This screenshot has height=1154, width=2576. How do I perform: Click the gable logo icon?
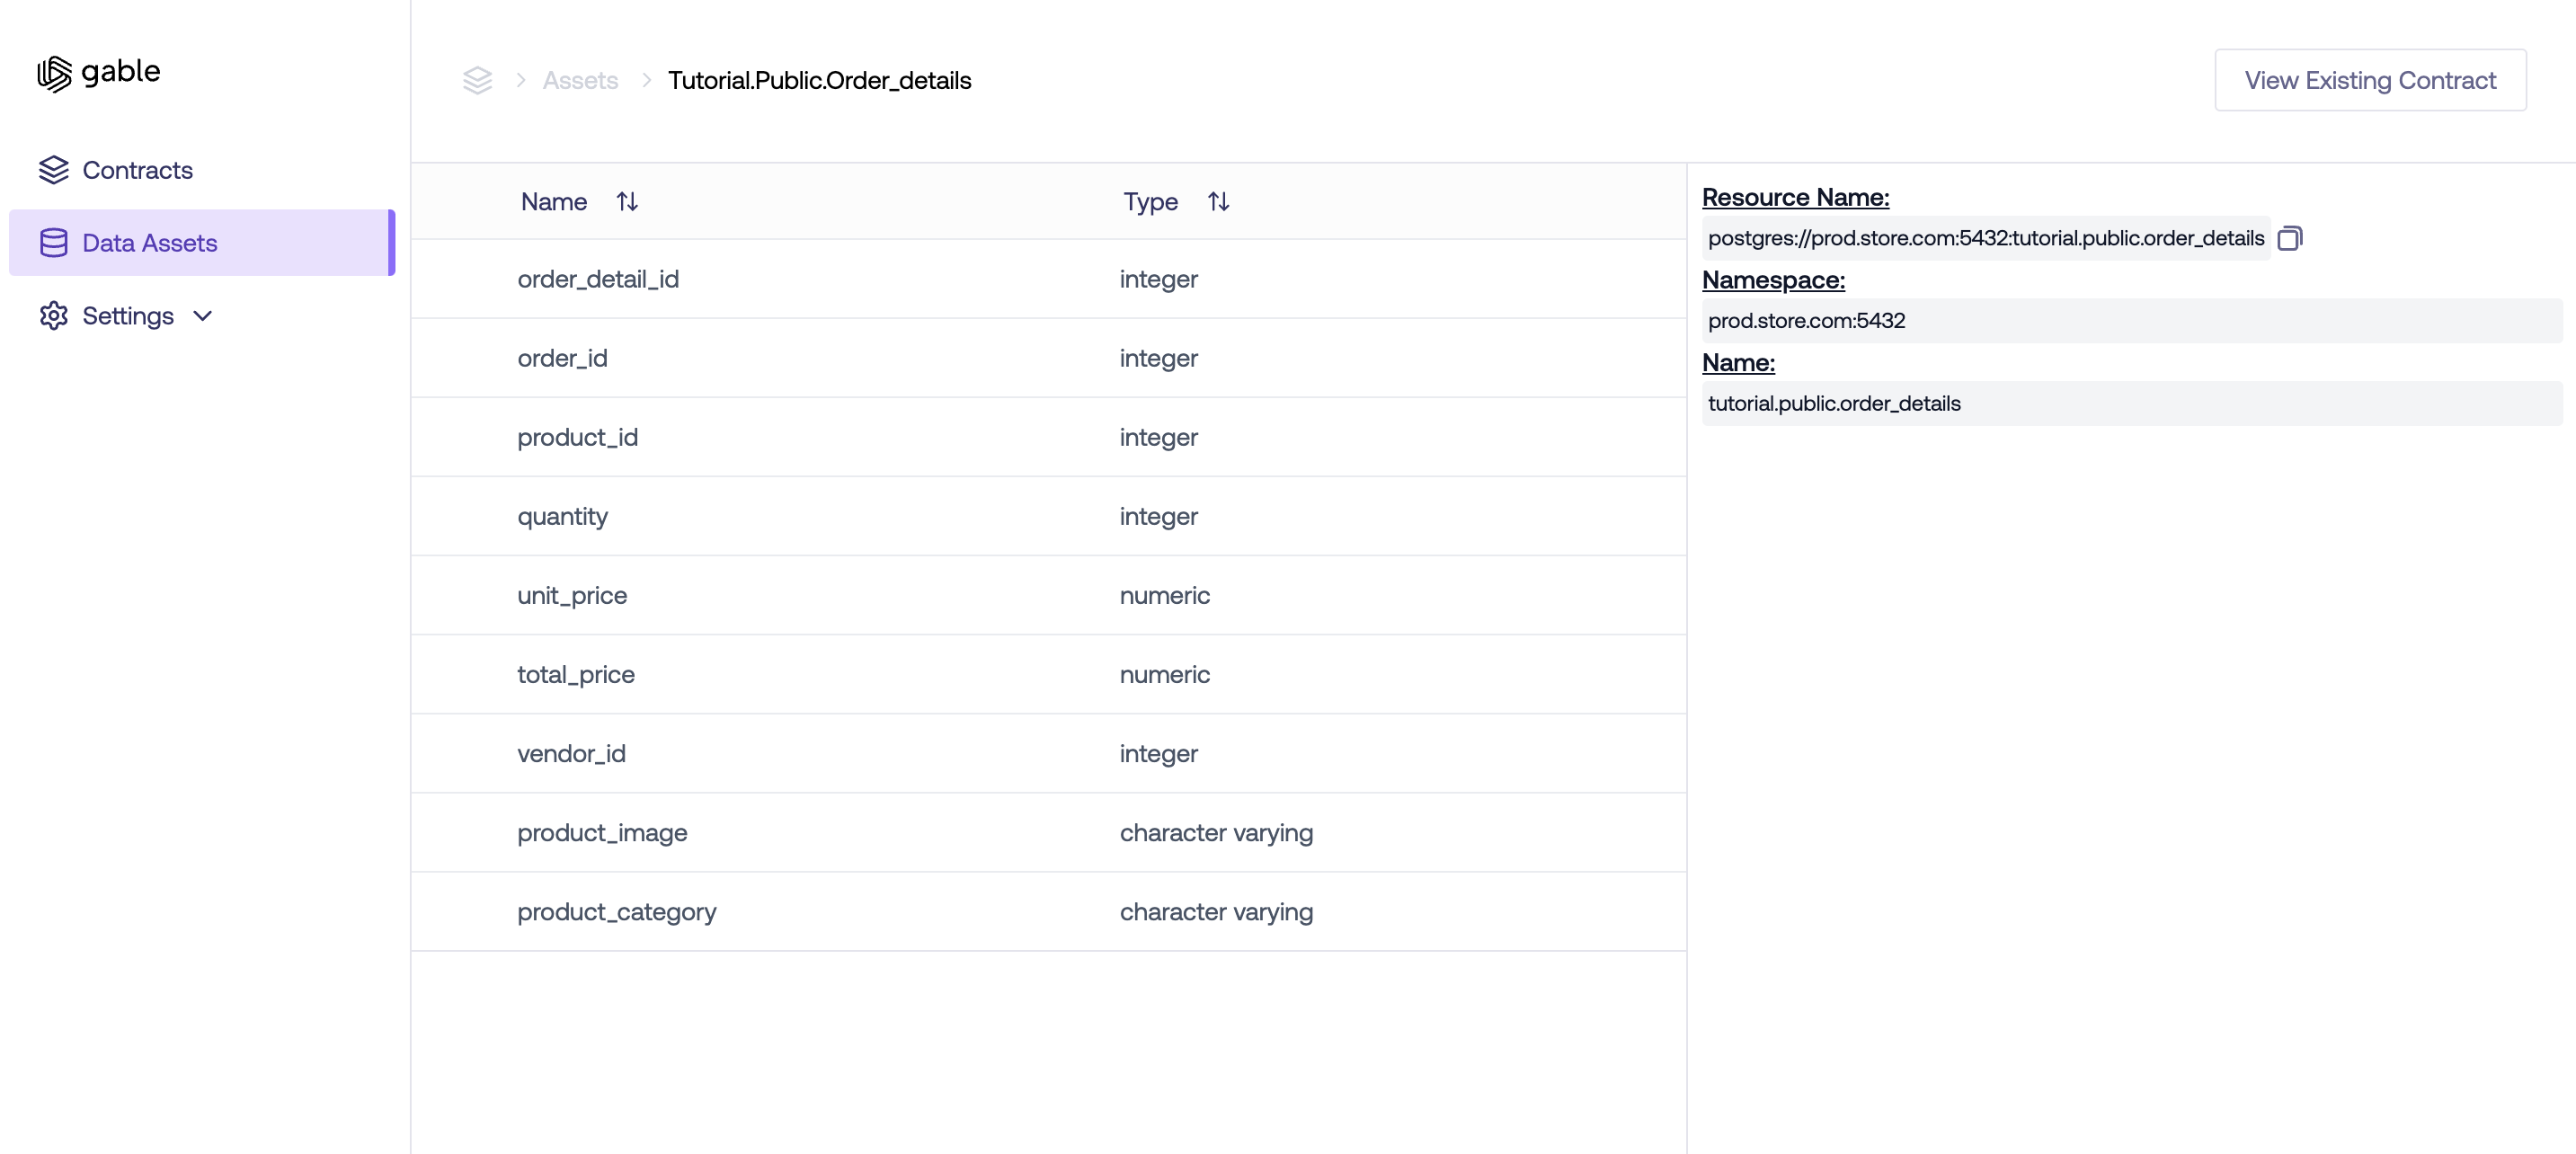[55, 74]
